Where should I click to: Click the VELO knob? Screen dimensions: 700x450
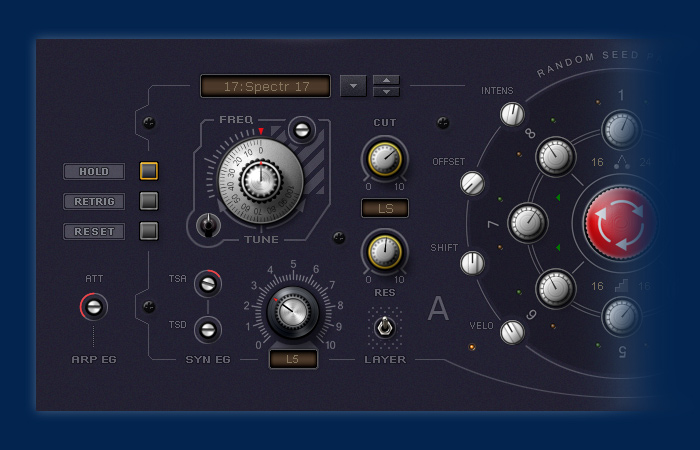512,332
